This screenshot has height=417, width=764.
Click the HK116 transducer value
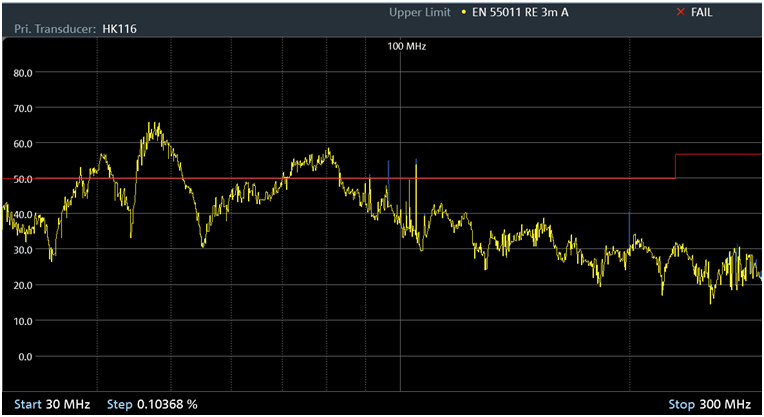[x=119, y=29]
